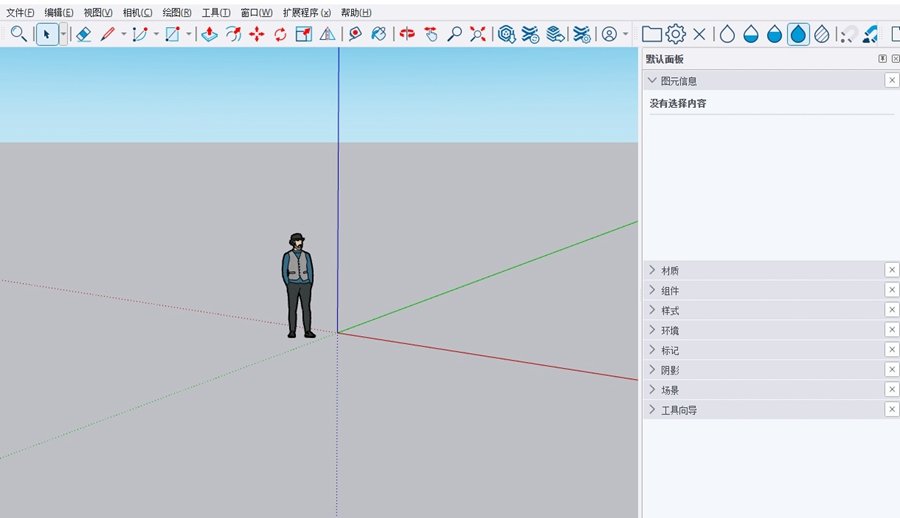Toggle auto-hide pin on 默认面板
Viewport: 900px width, 518px height.
point(882,59)
